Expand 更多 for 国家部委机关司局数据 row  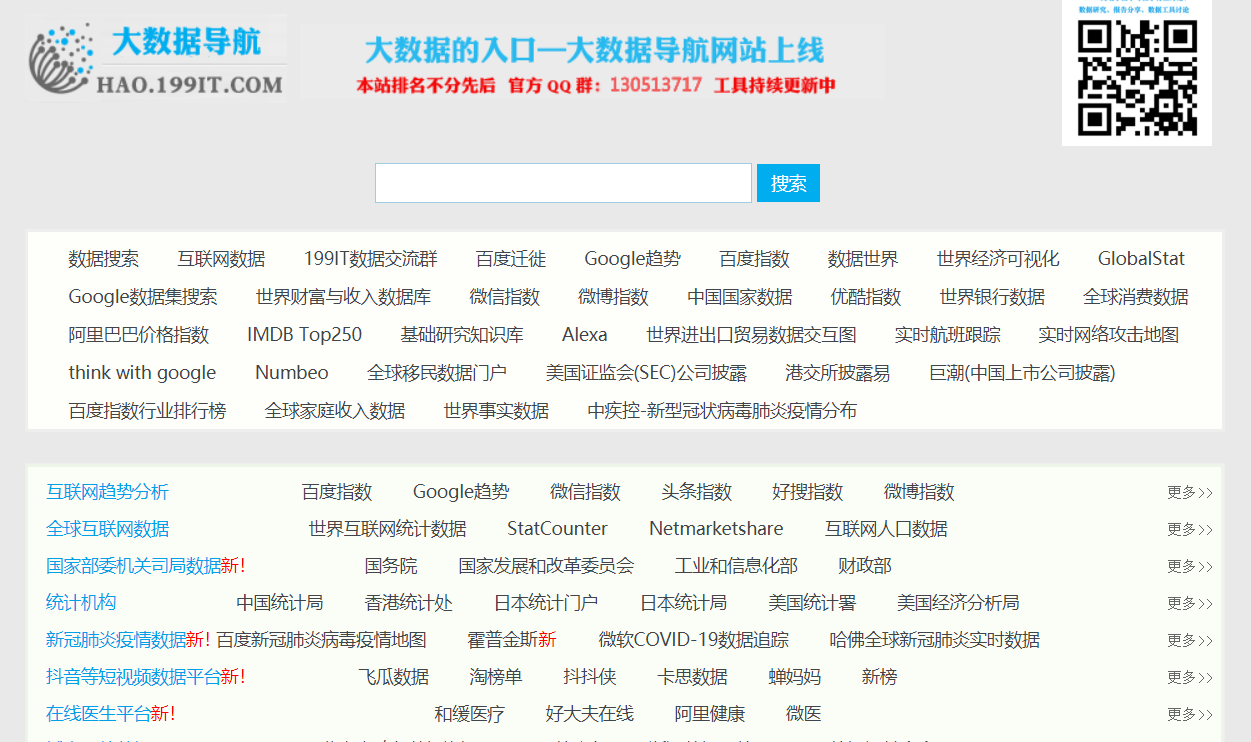[x=1190, y=566]
